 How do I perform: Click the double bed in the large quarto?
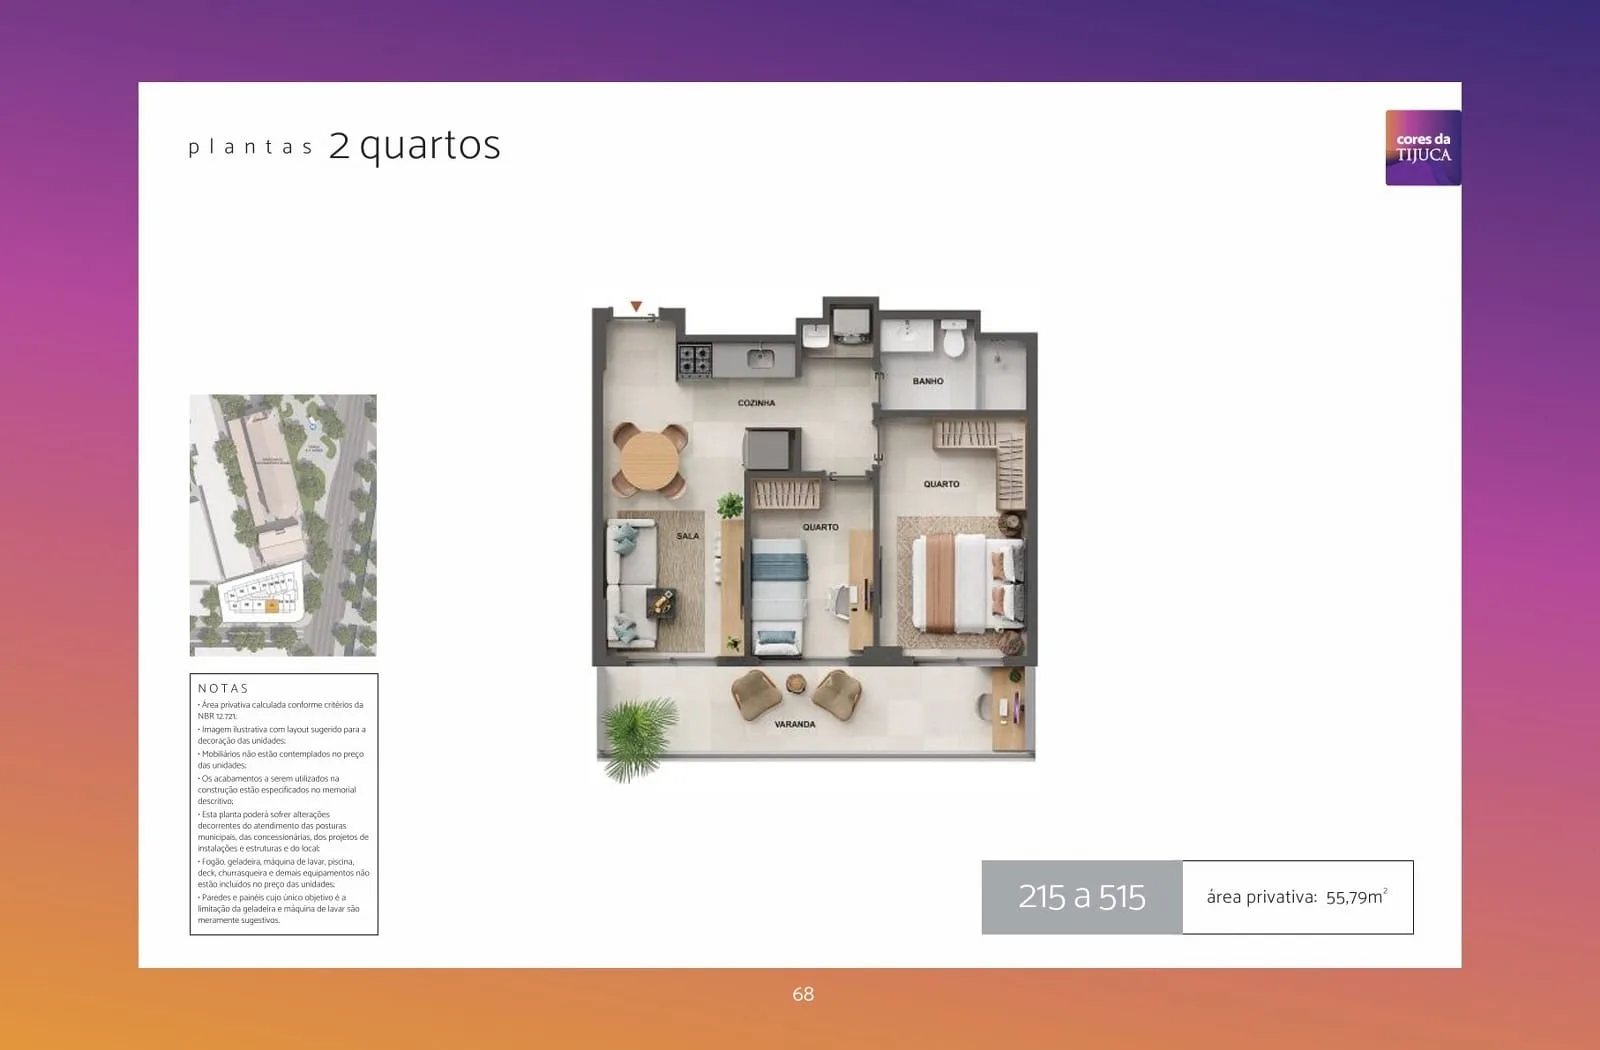click(967, 583)
